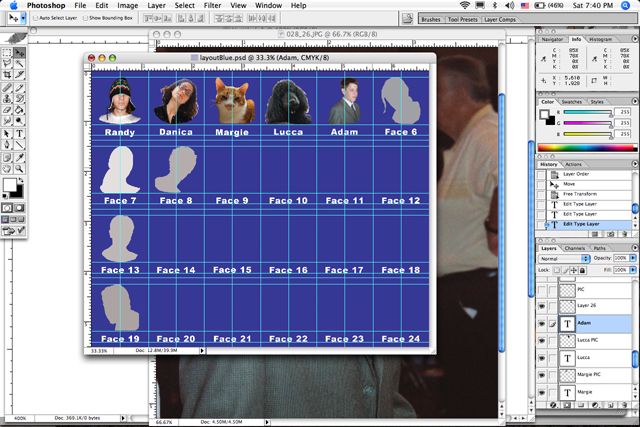Image resolution: width=640 pixels, height=427 pixels.
Task: Click Jump to ImageReady button
Action: pyautogui.click(x=13, y=231)
